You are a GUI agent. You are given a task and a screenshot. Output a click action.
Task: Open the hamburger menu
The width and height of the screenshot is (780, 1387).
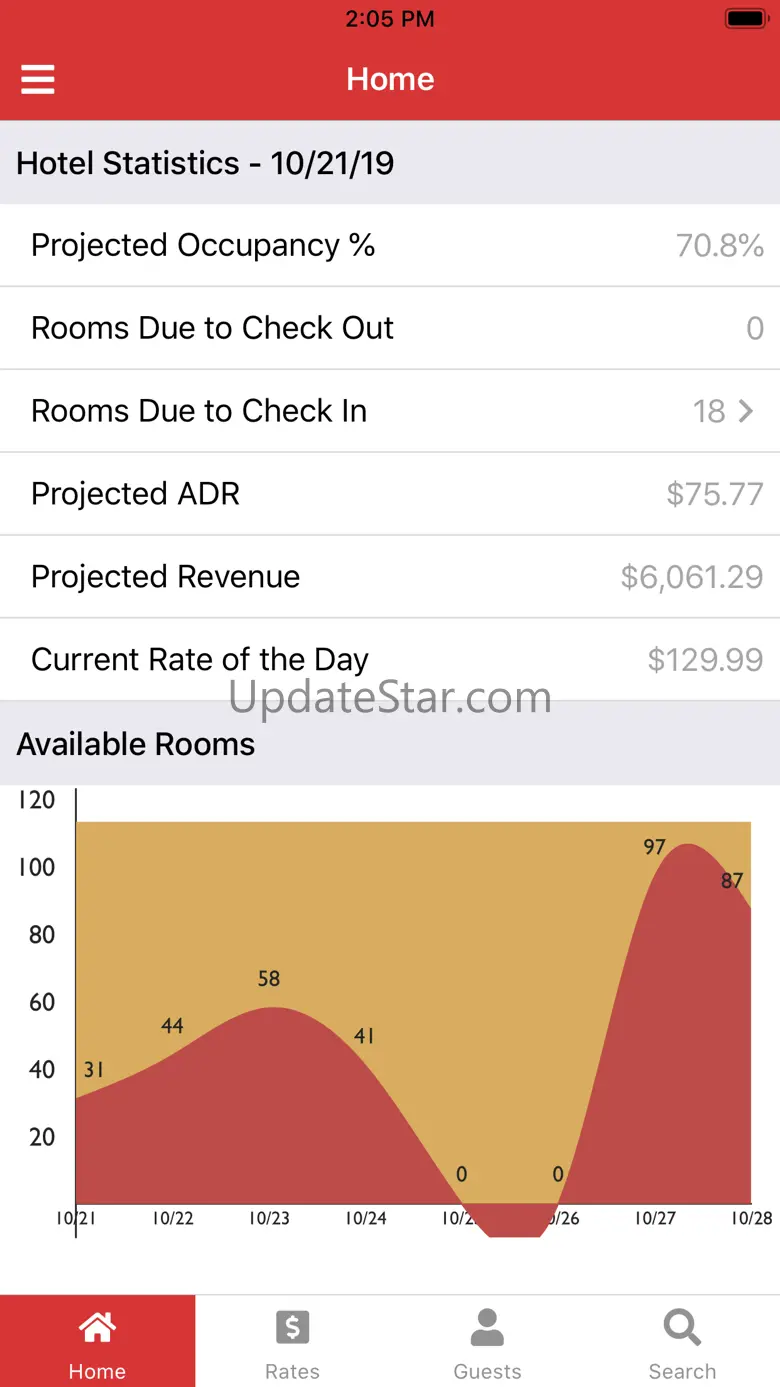click(x=38, y=79)
